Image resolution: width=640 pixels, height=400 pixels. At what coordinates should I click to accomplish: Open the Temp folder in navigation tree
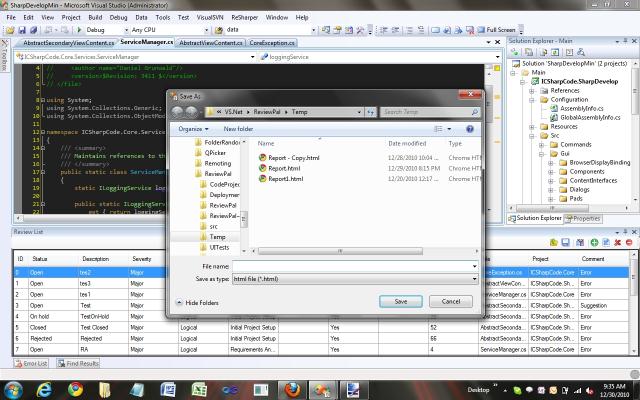pyautogui.click(x=218, y=237)
